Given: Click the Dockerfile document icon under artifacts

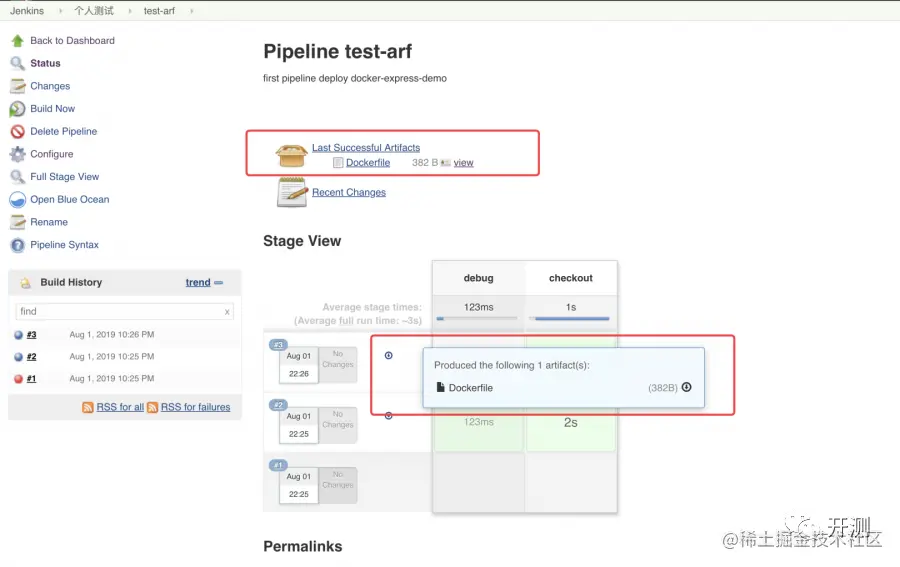Looking at the screenshot, I should [x=338, y=163].
